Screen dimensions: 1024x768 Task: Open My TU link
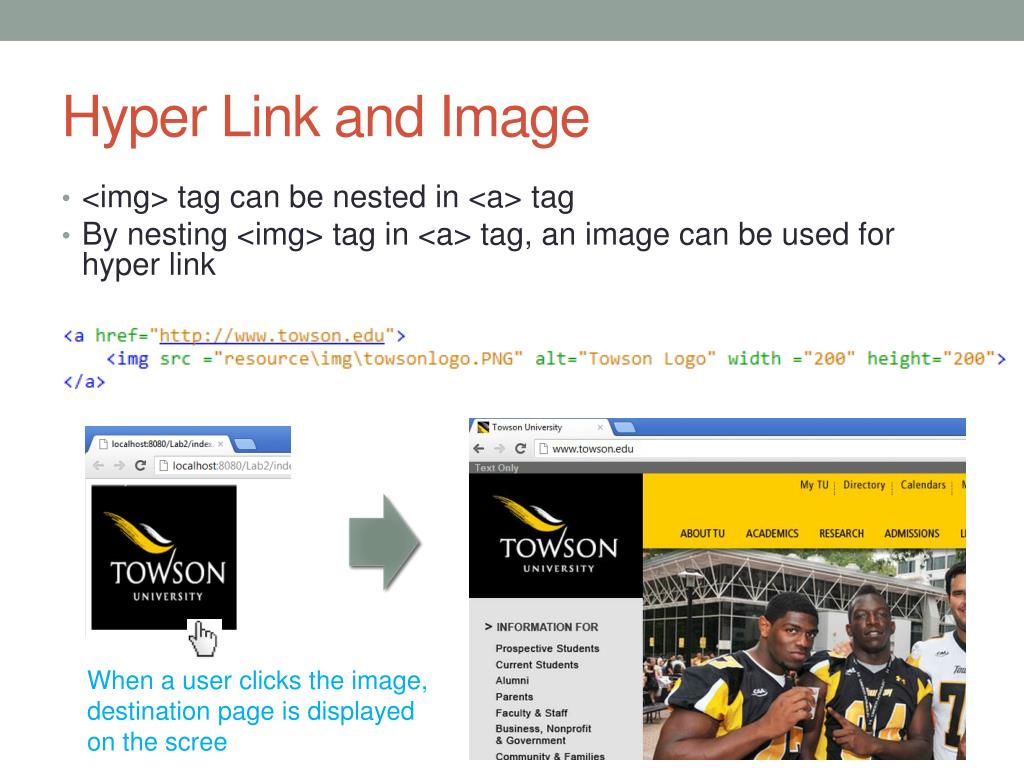coord(814,485)
